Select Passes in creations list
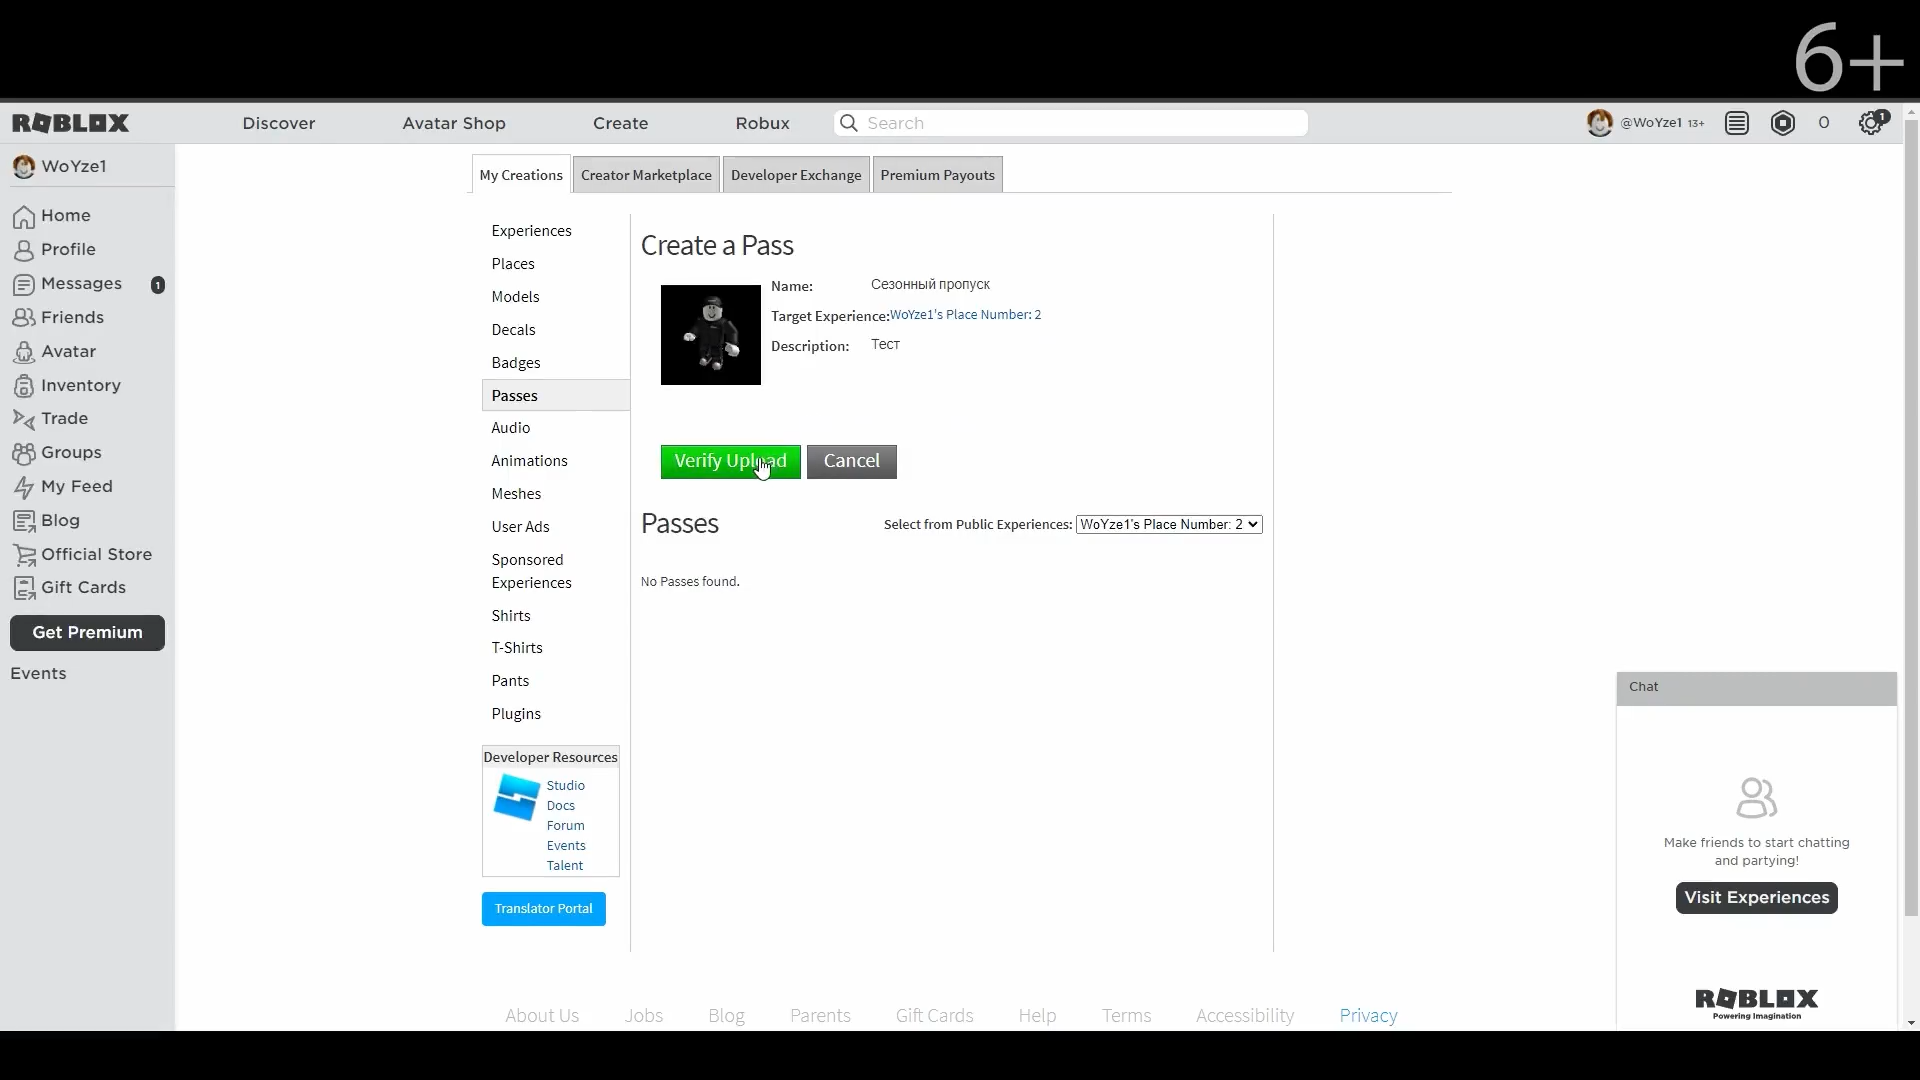The width and height of the screenshot is (1920, 1080). coord(556,395)
